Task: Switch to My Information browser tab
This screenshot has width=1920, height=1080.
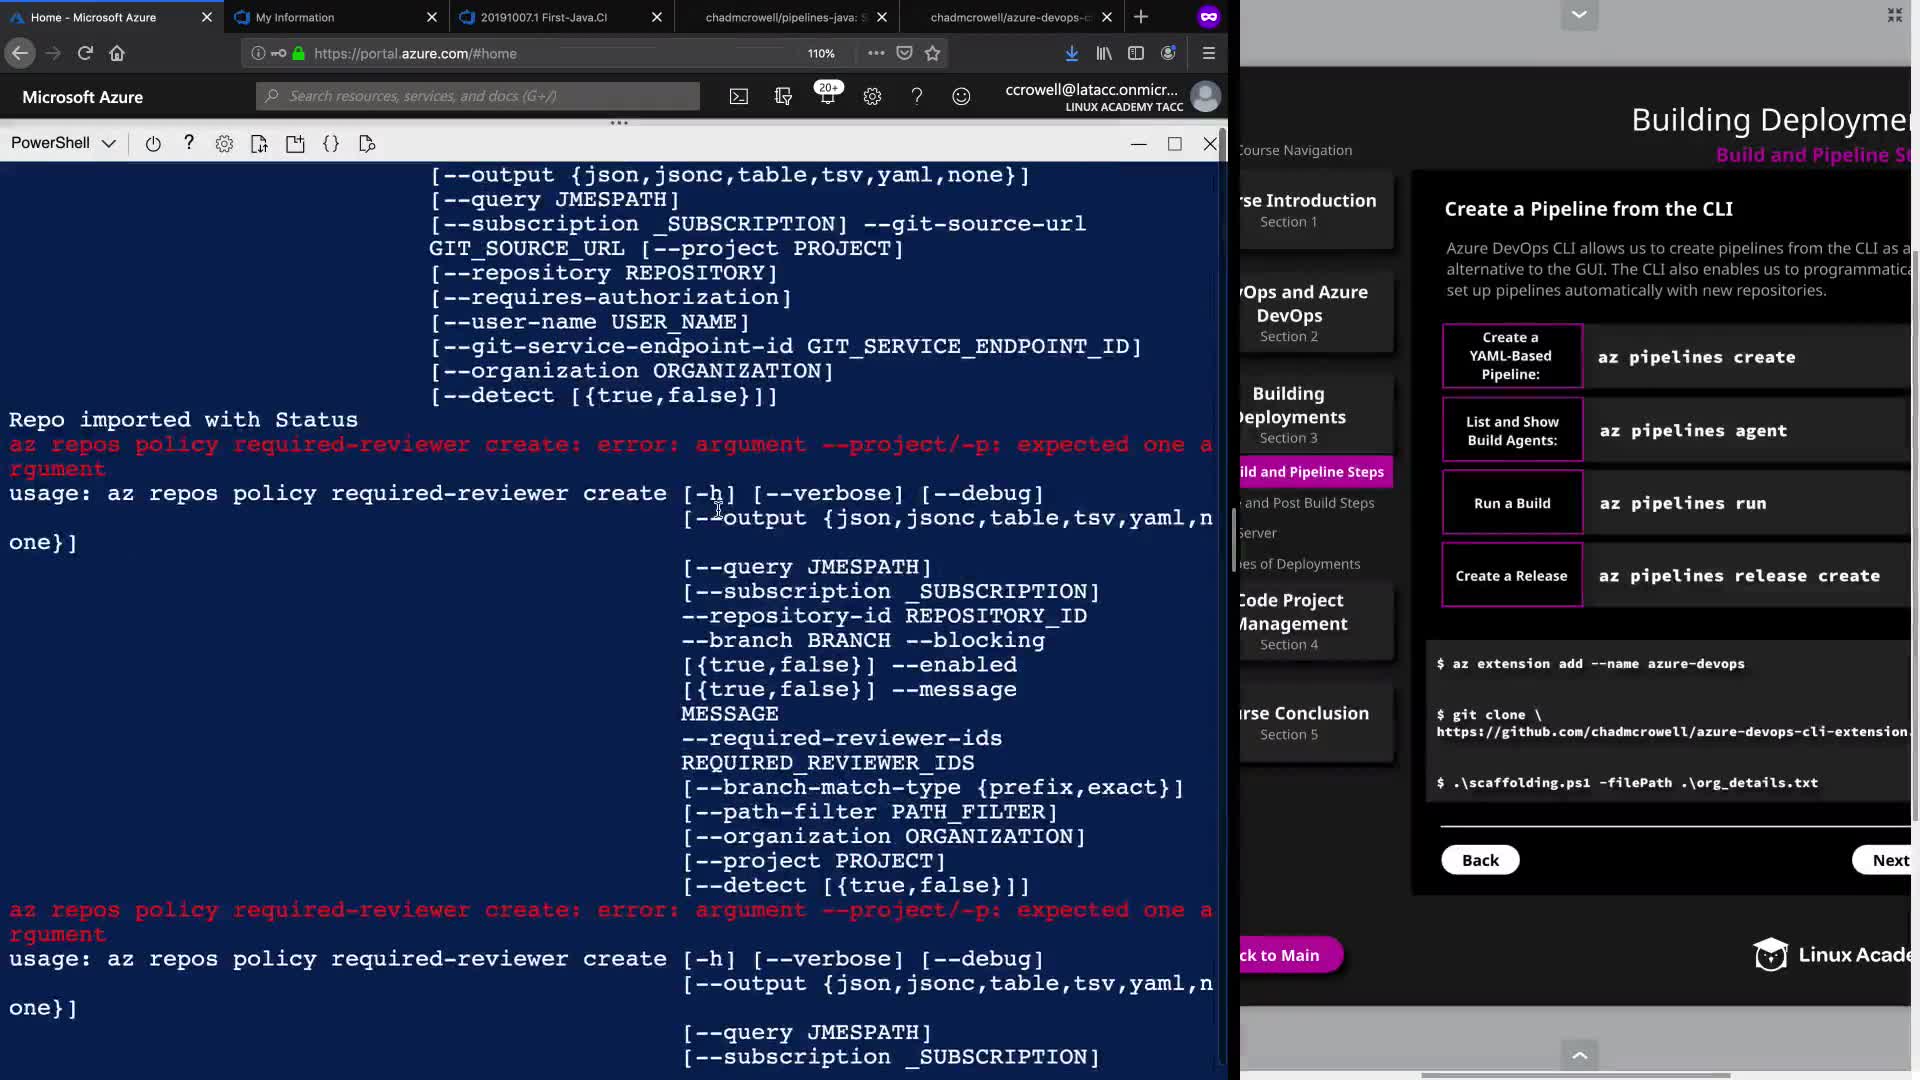Action: click(x=295, y=17)
